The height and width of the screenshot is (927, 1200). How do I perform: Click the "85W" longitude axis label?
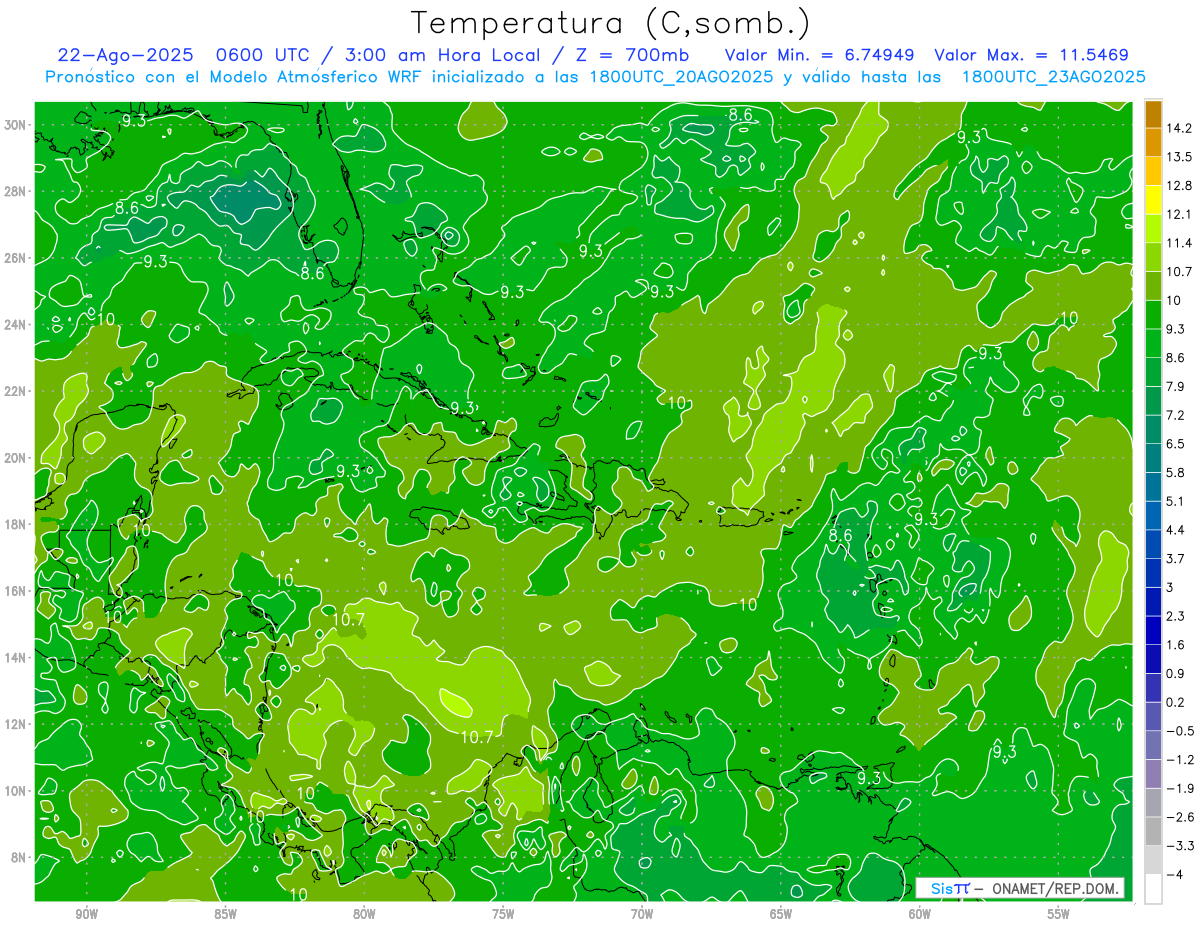225,913
